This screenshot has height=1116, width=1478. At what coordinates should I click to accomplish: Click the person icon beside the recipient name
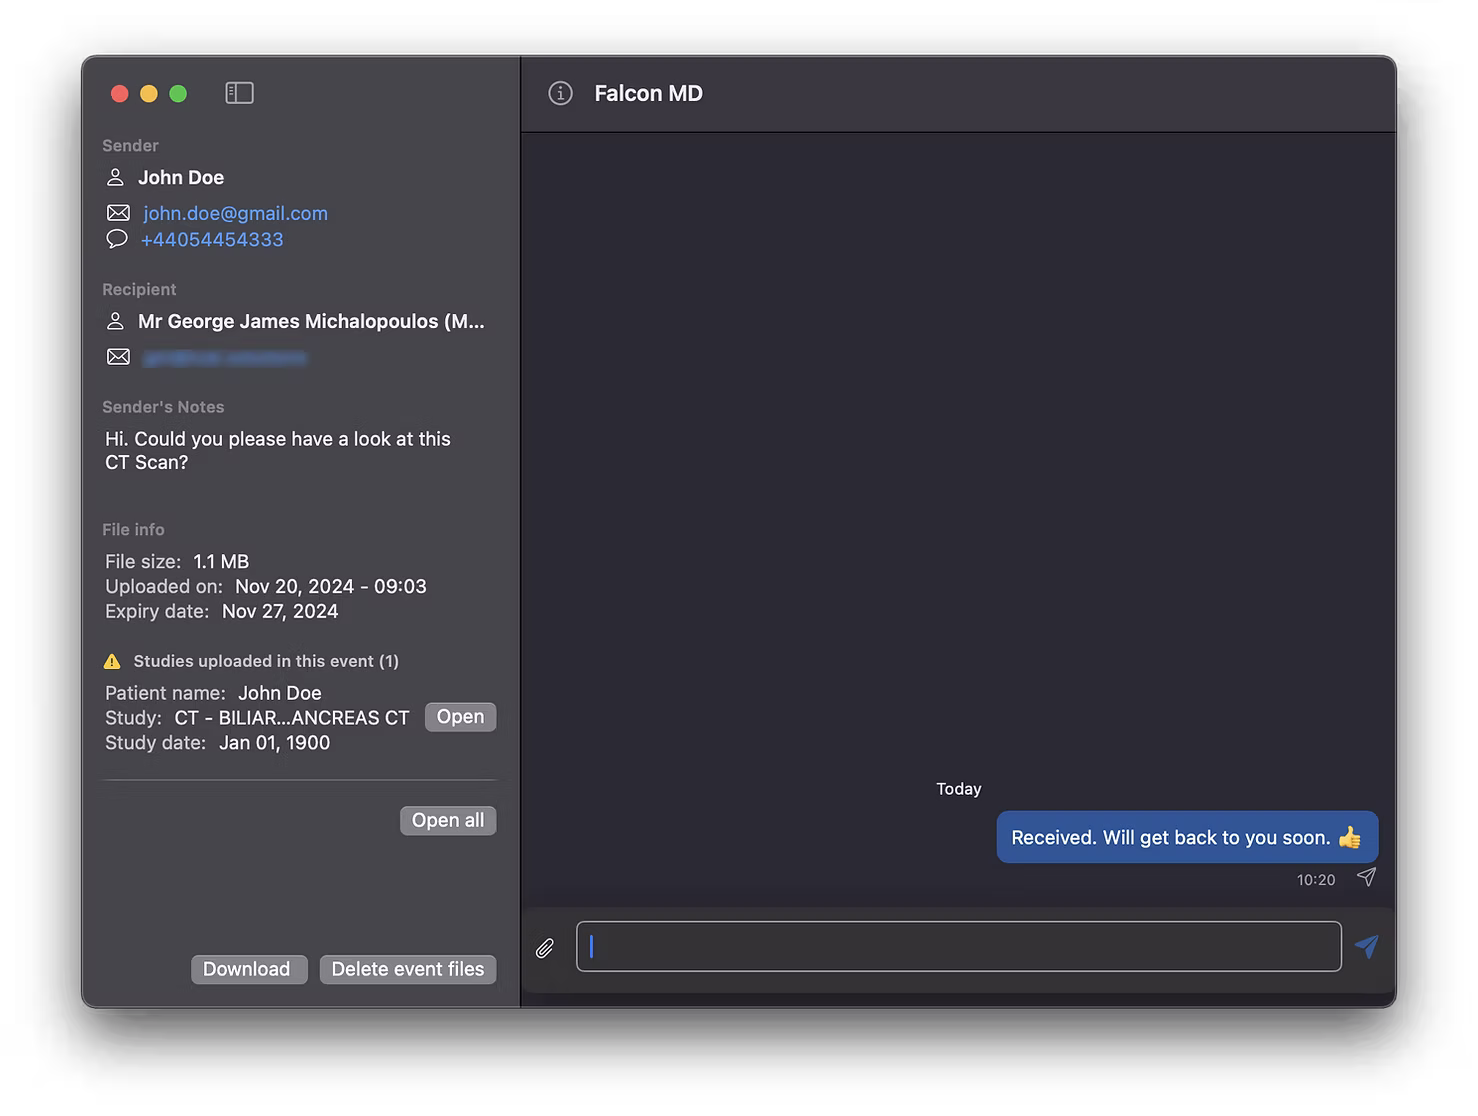tap(117, 321)
